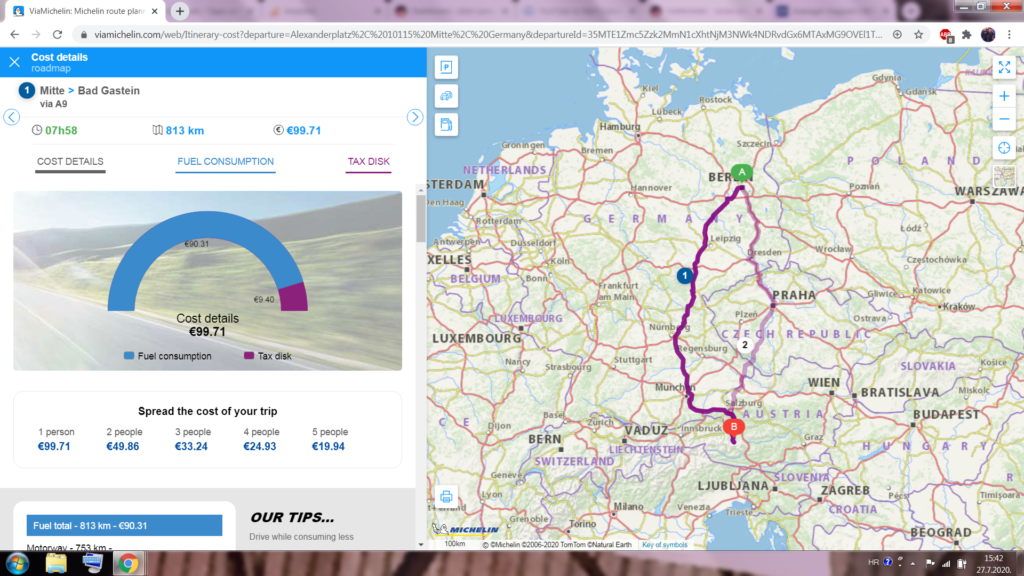Switch to the Fuel Consumption tab

[225, 162]
